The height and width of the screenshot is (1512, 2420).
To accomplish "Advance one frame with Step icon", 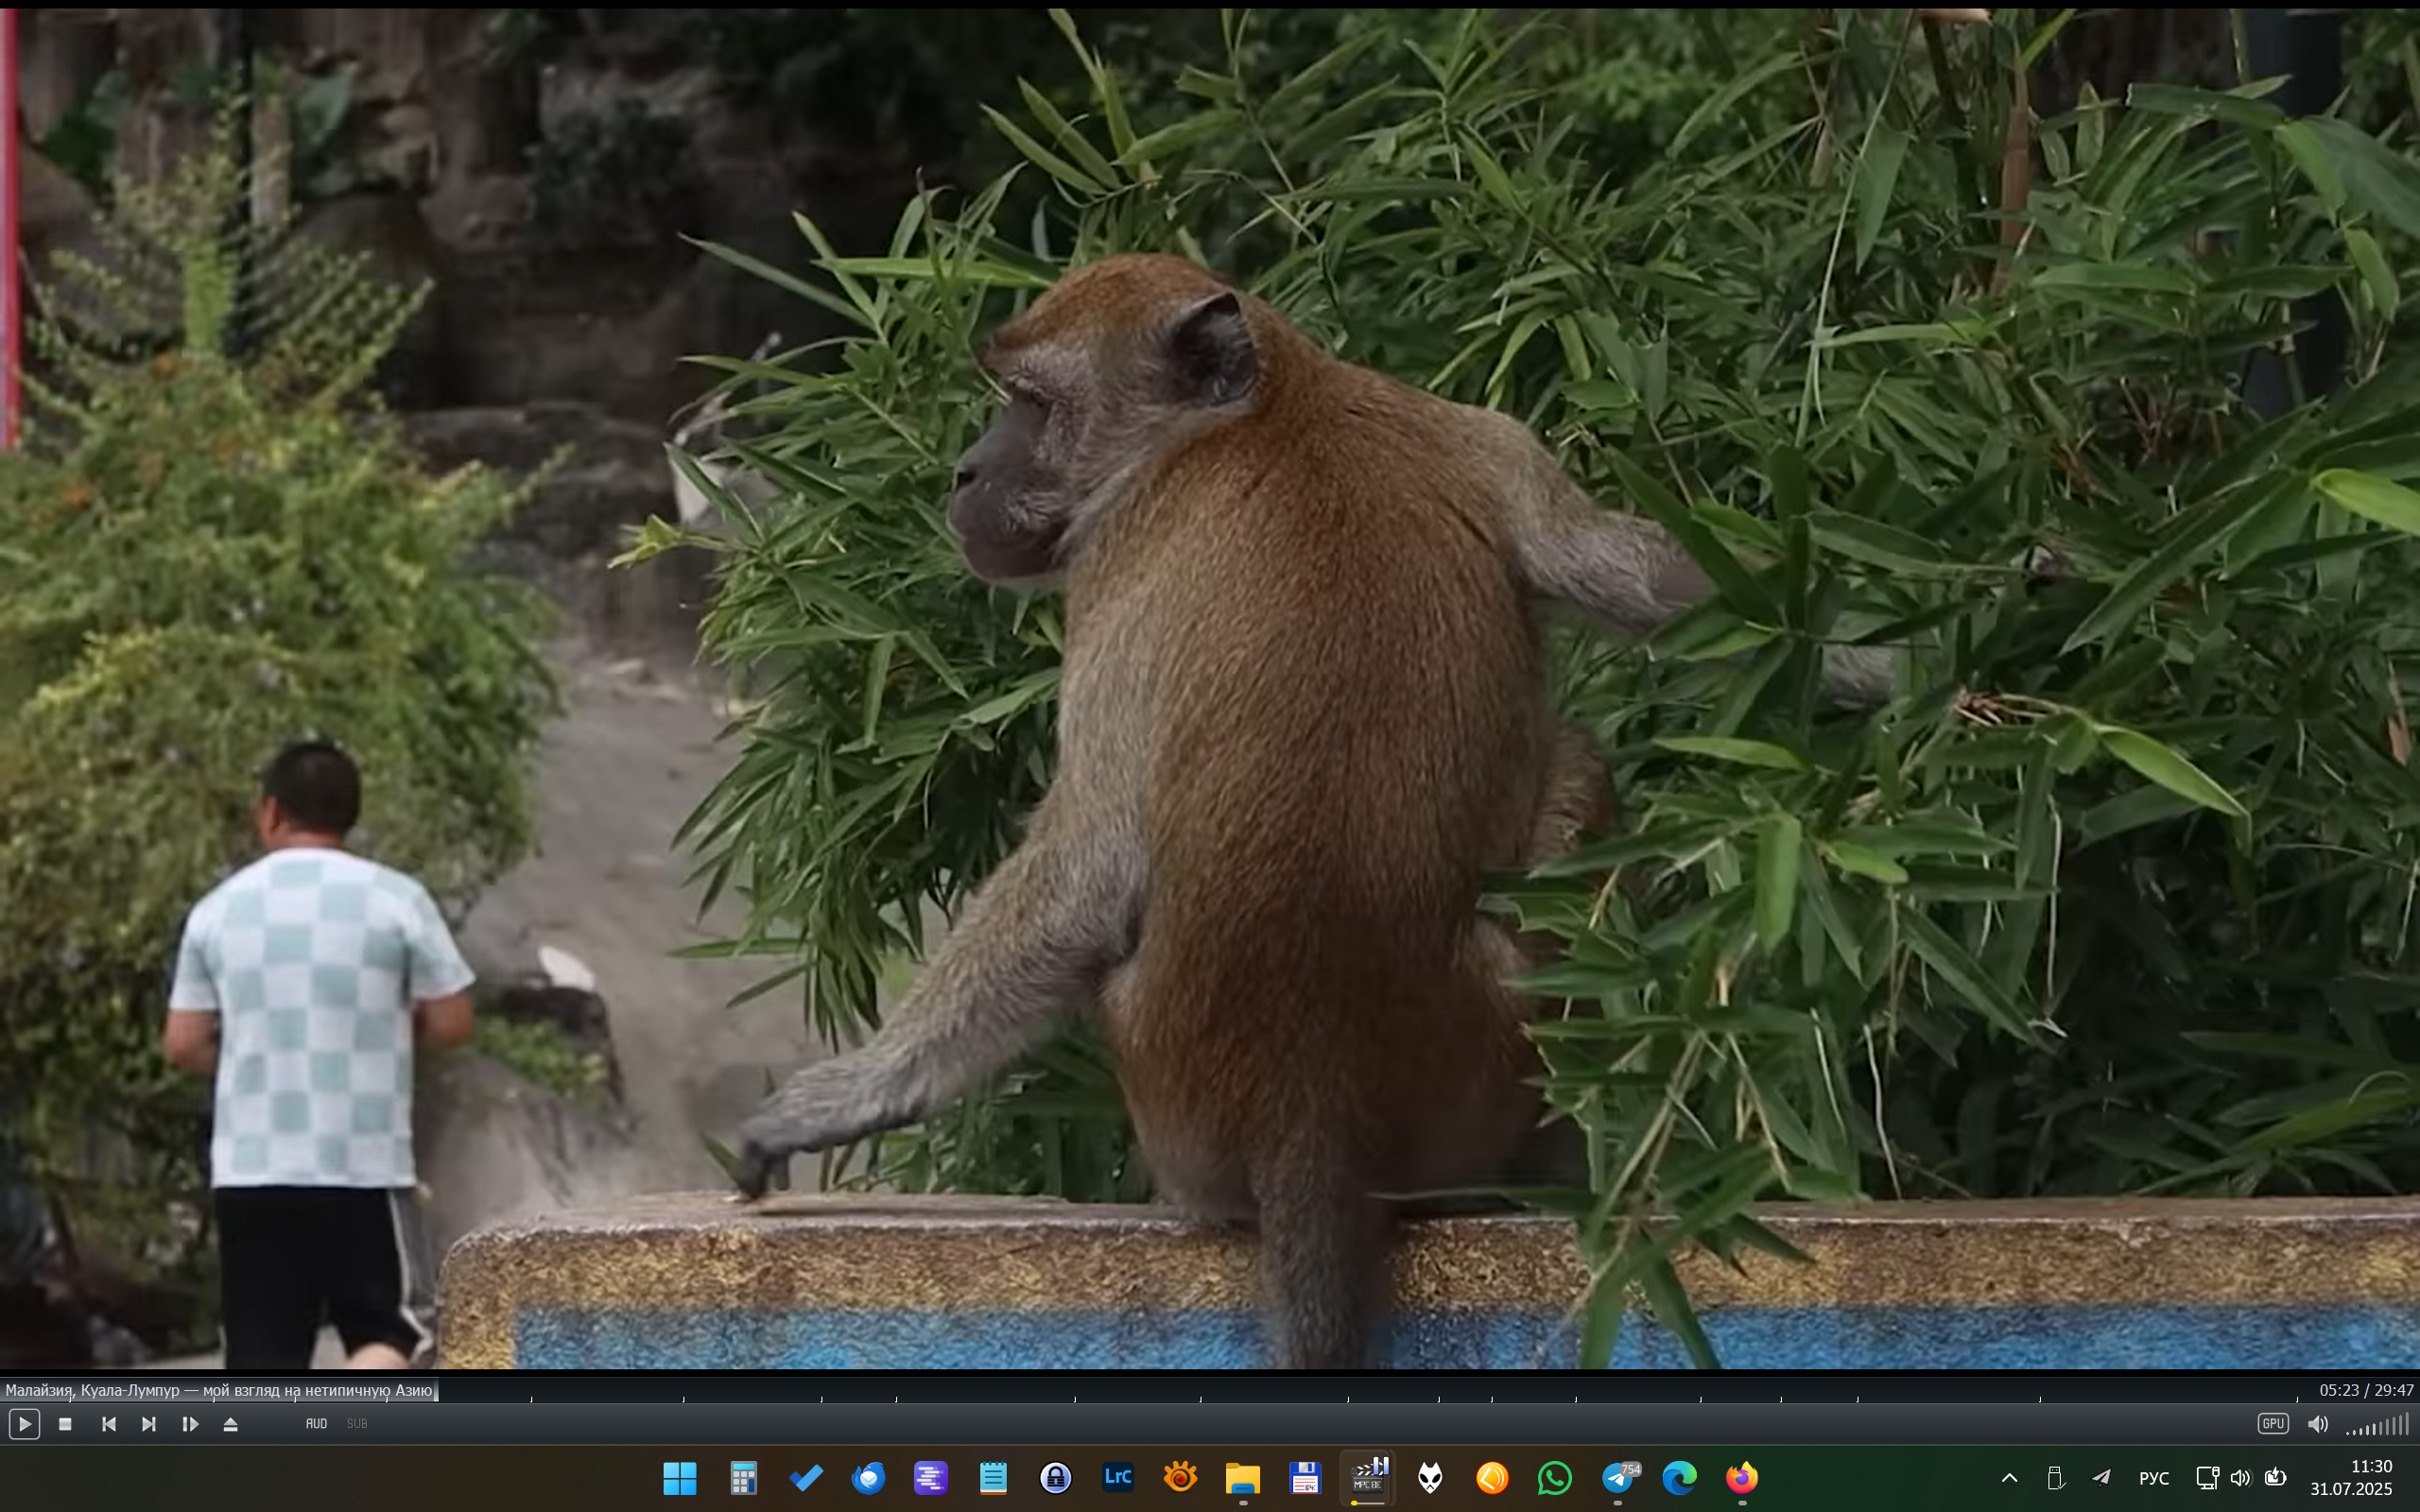I will (x=190, y=1424).
